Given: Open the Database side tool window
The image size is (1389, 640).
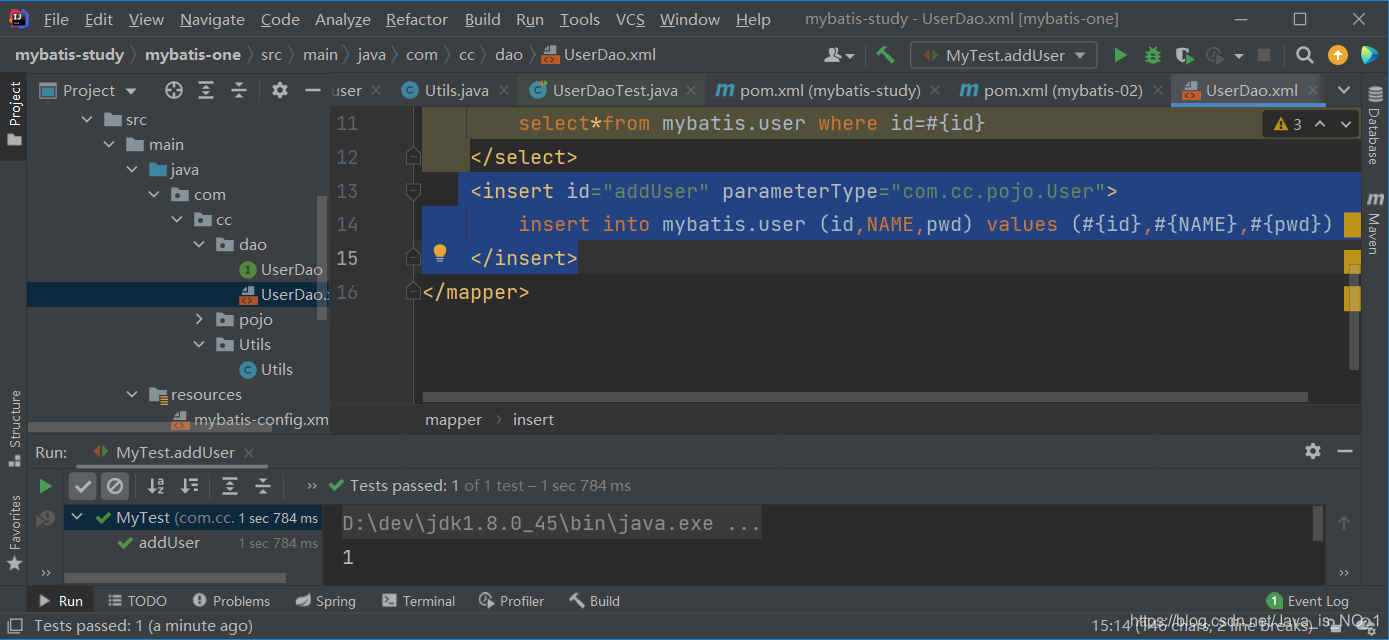Looking at the screenshot, I should (x=1373, y=124).
